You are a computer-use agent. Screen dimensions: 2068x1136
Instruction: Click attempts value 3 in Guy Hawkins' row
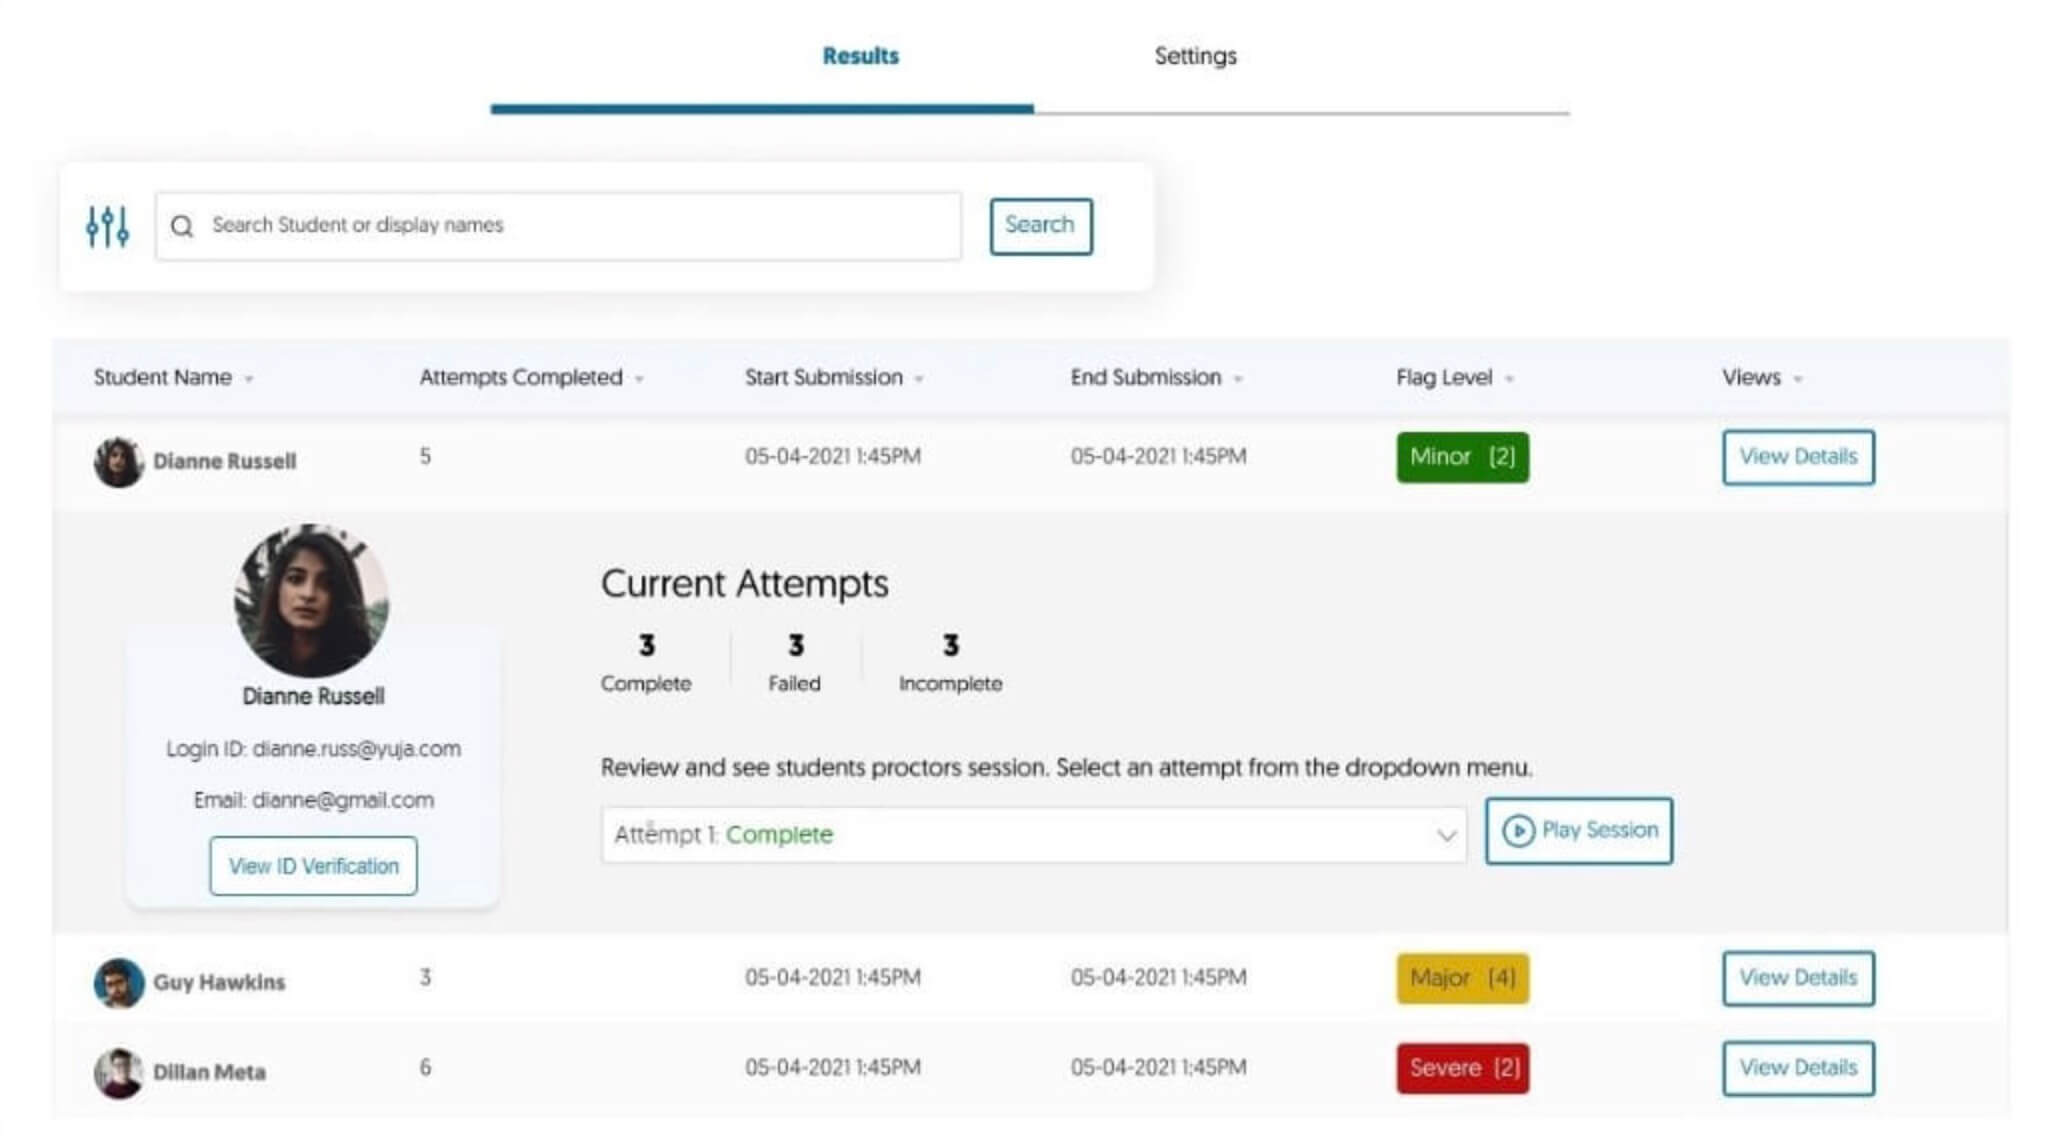[425, 978]
